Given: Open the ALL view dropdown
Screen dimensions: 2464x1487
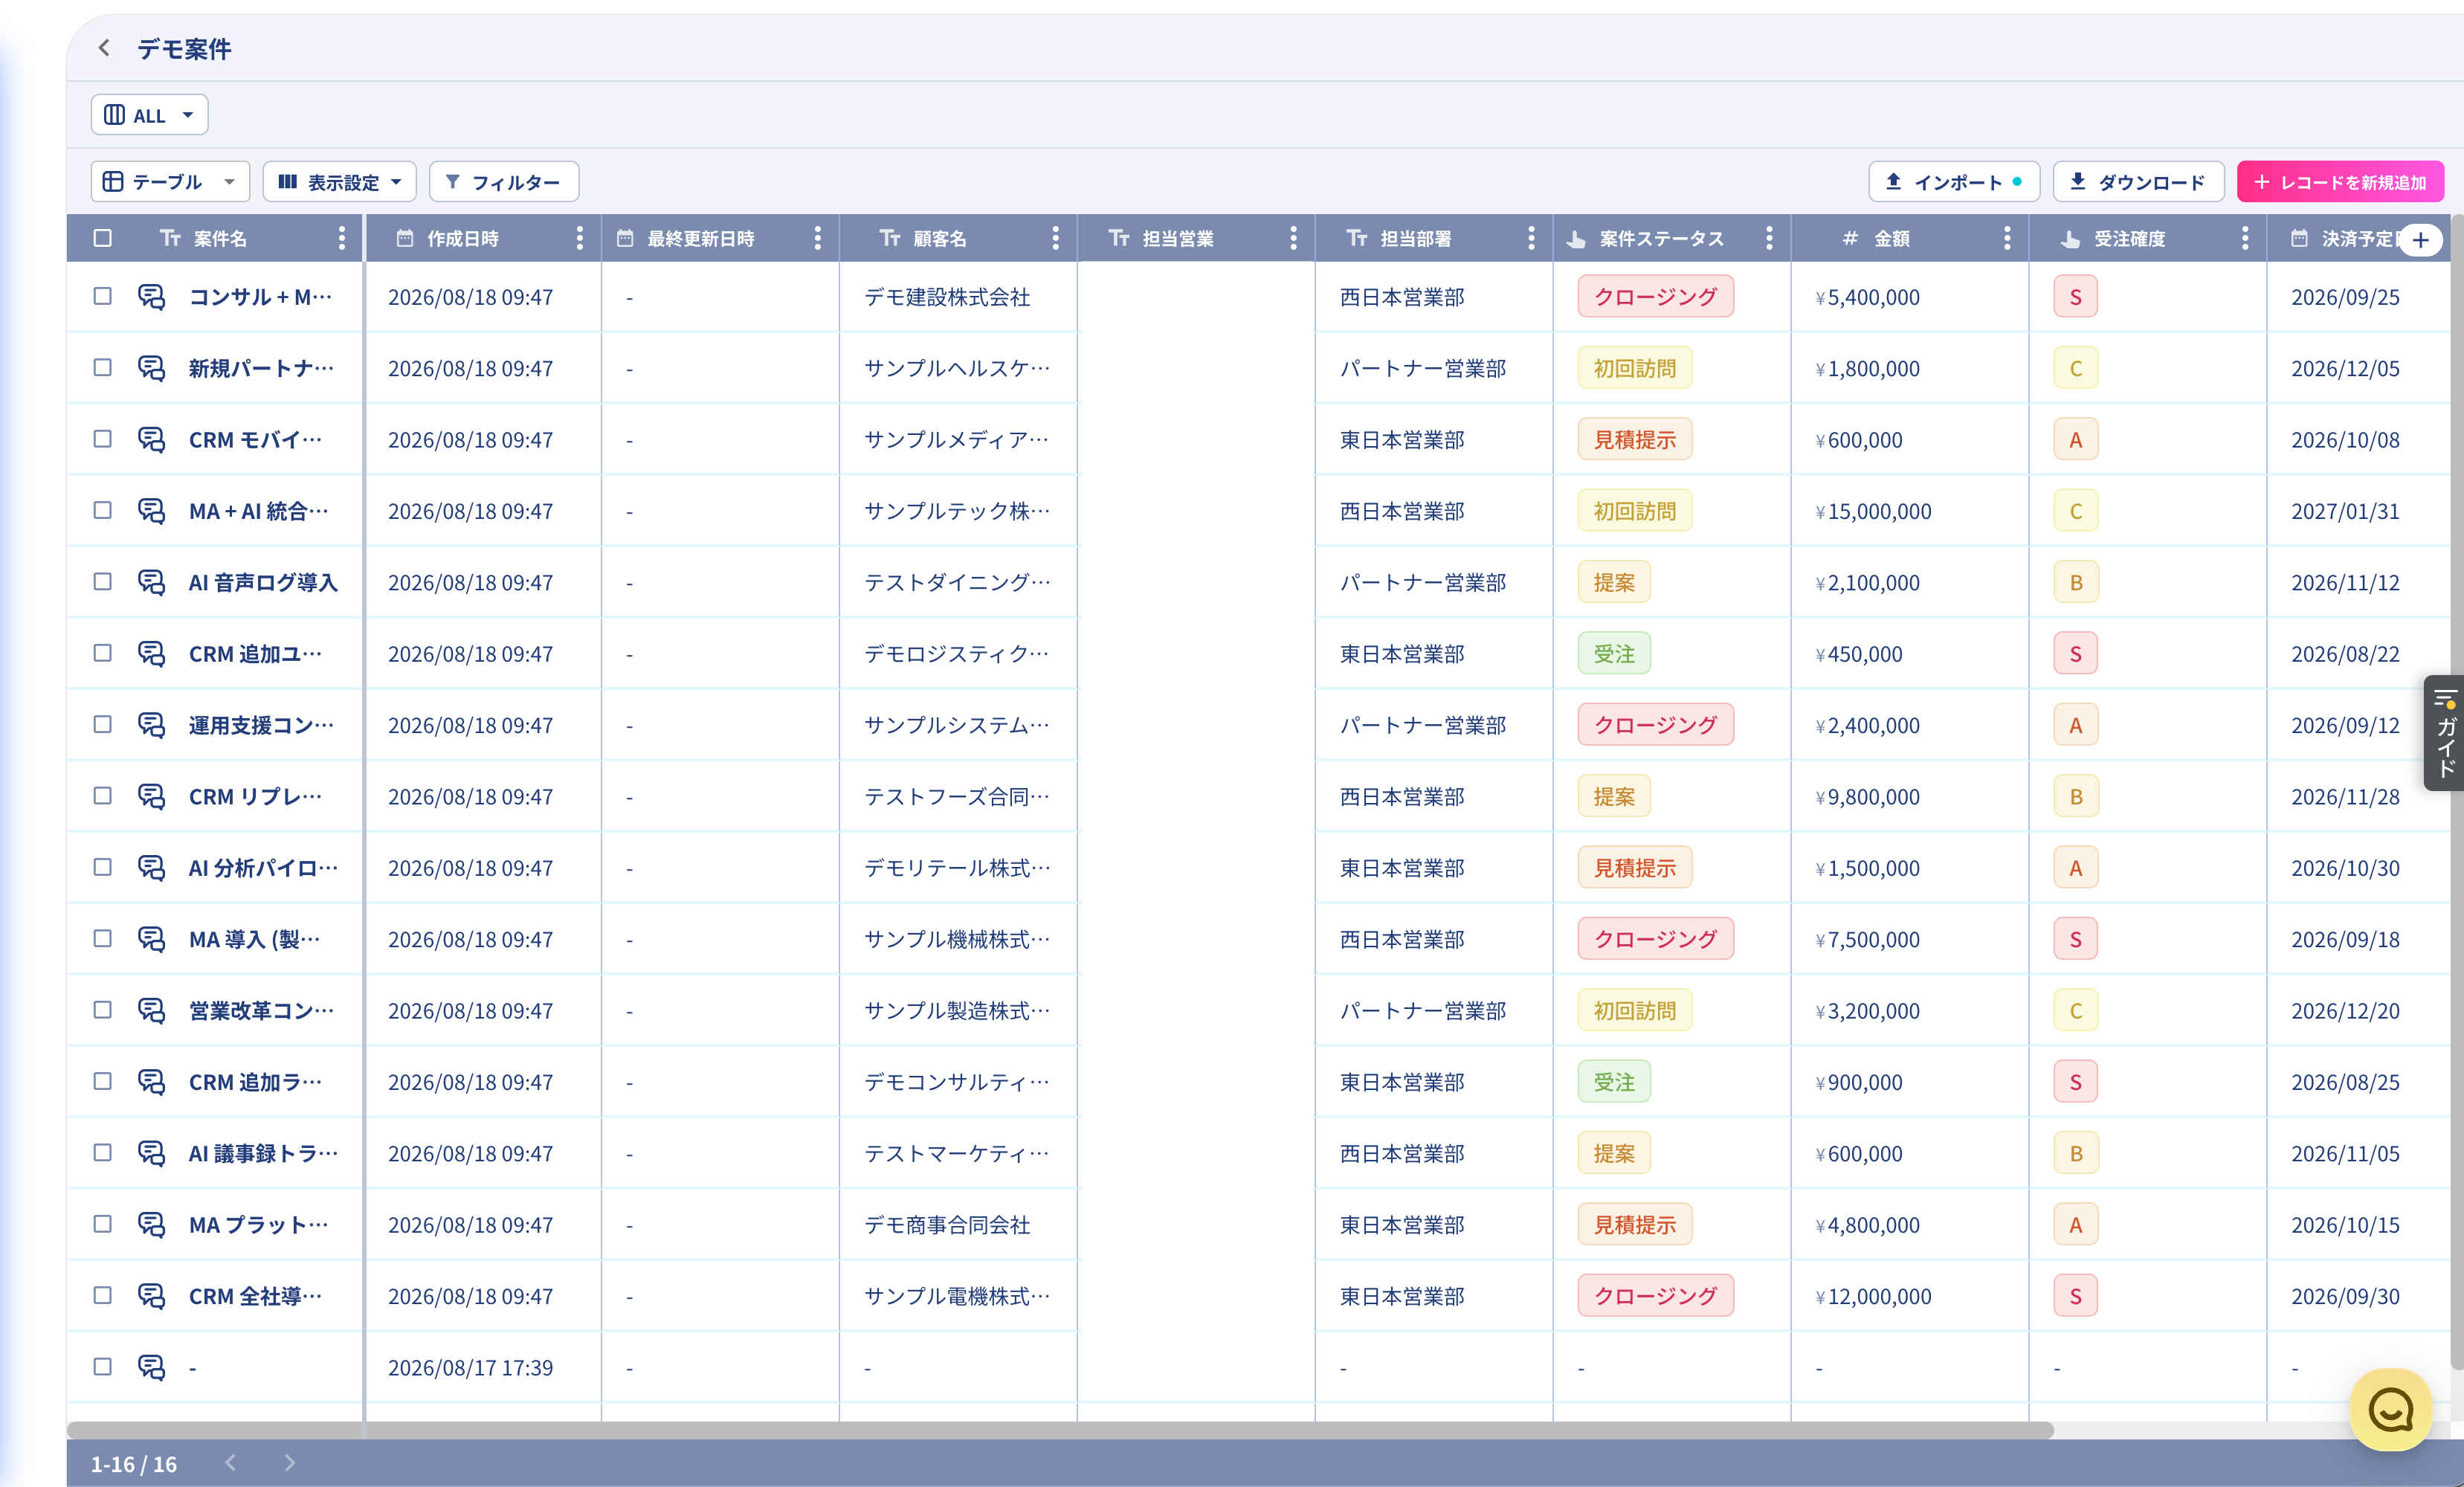Looking at the screenshot, I should (150, 115).
